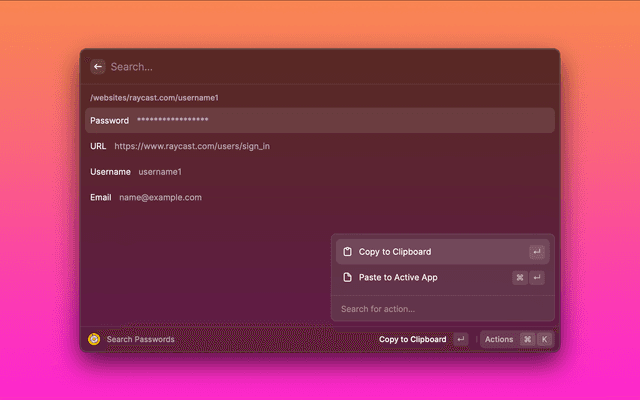The image size is (640, 400).
Task: Focus the Search for action field
Action: 442,309
